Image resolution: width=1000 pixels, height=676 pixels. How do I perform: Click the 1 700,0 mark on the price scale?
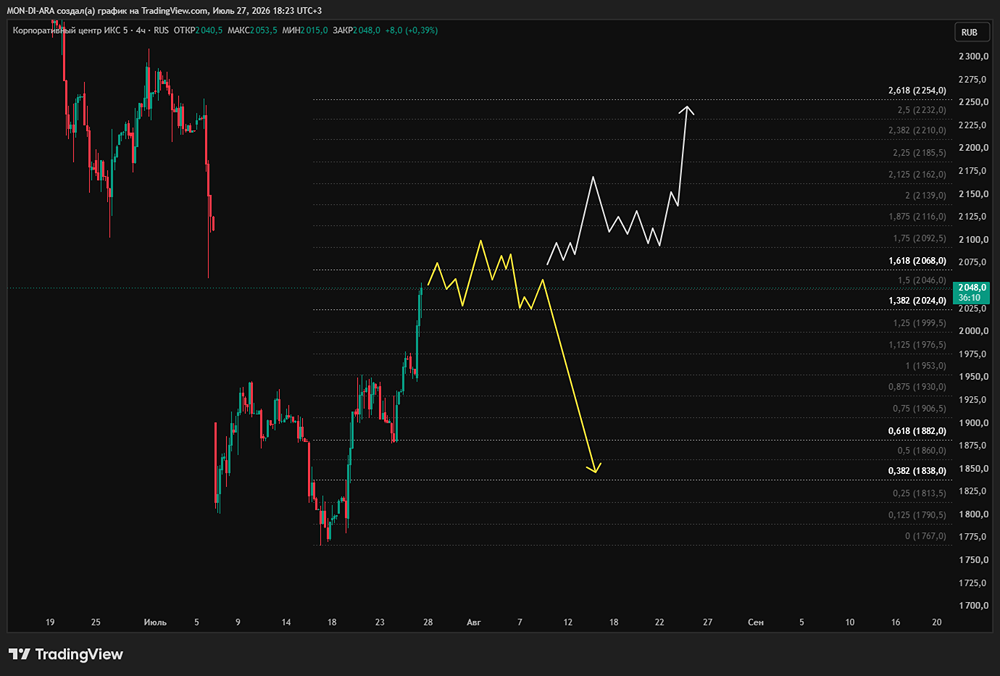tap(973, 605)
